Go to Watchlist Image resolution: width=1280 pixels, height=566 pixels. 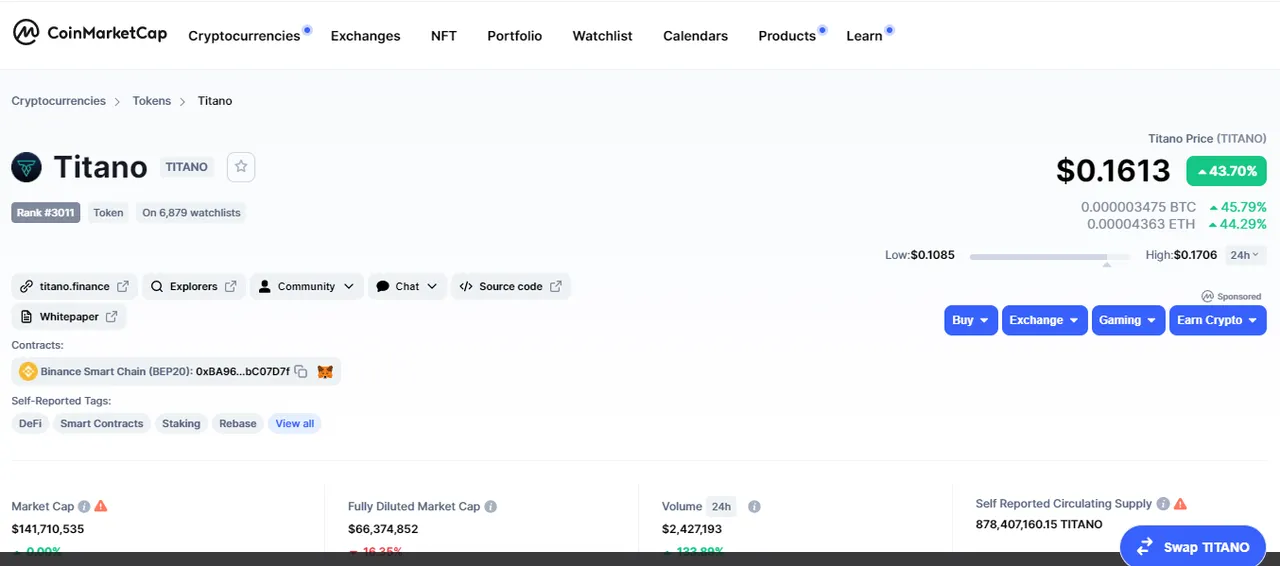click(602, 36)
